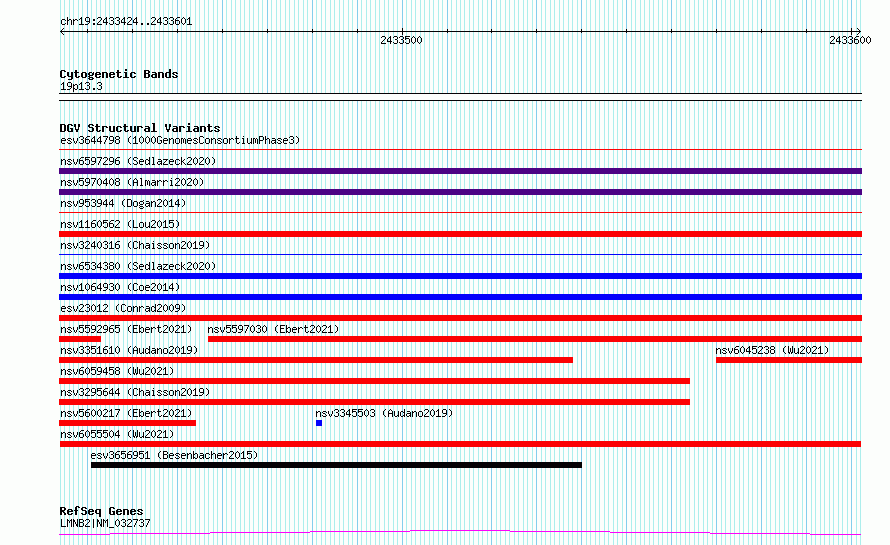Open variant nsv3295644 (Chaisson2019) label

click(135, 392)
